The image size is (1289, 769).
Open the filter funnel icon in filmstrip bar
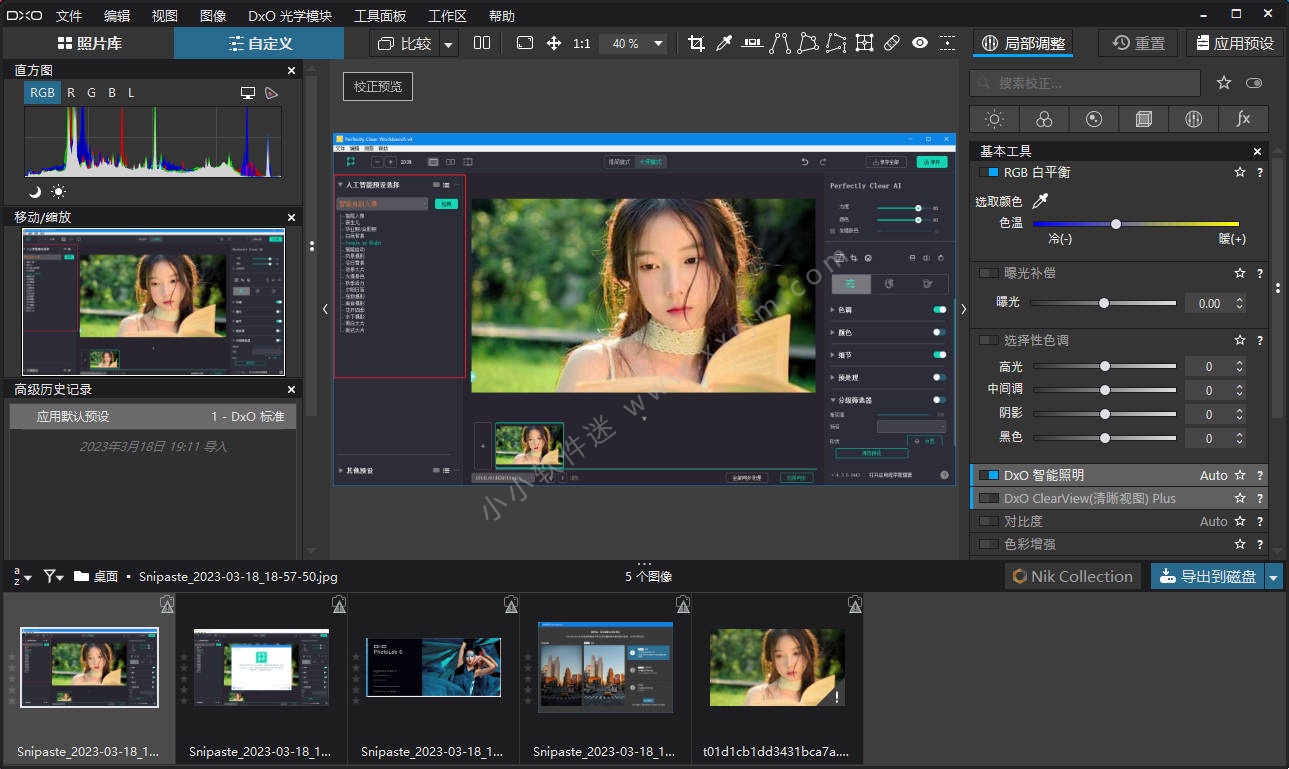coord(53,576)
